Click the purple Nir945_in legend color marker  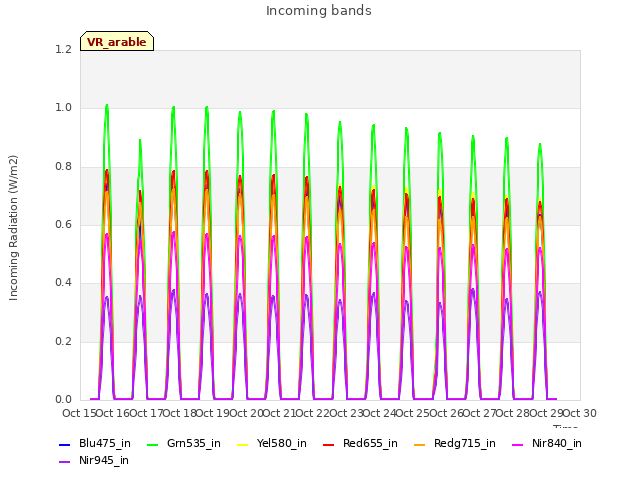[65, 462]
